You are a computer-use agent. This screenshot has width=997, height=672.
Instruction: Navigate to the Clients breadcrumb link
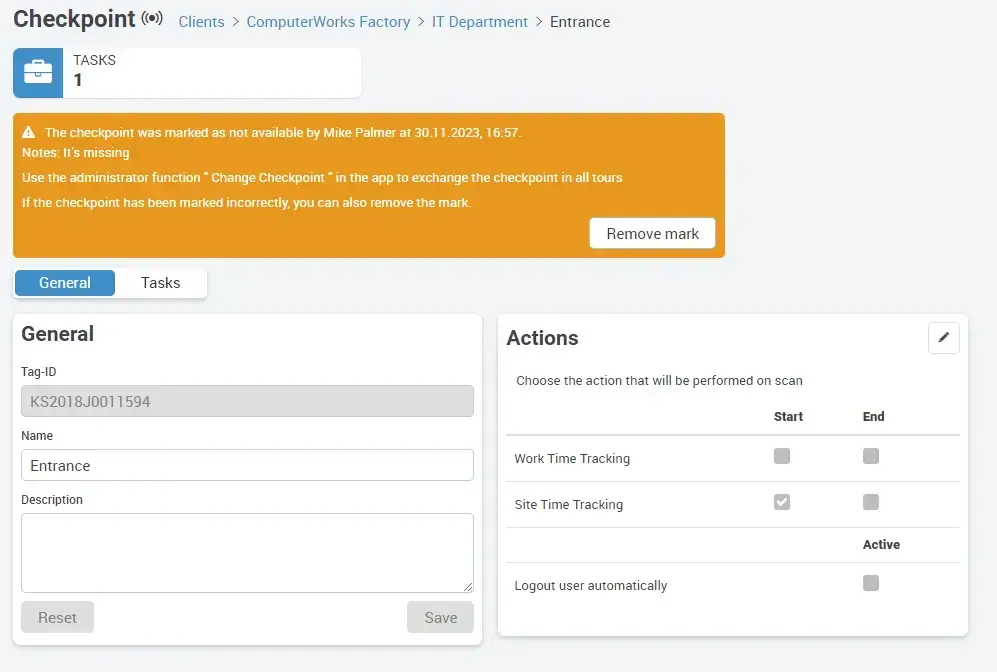tap(201, 21)
